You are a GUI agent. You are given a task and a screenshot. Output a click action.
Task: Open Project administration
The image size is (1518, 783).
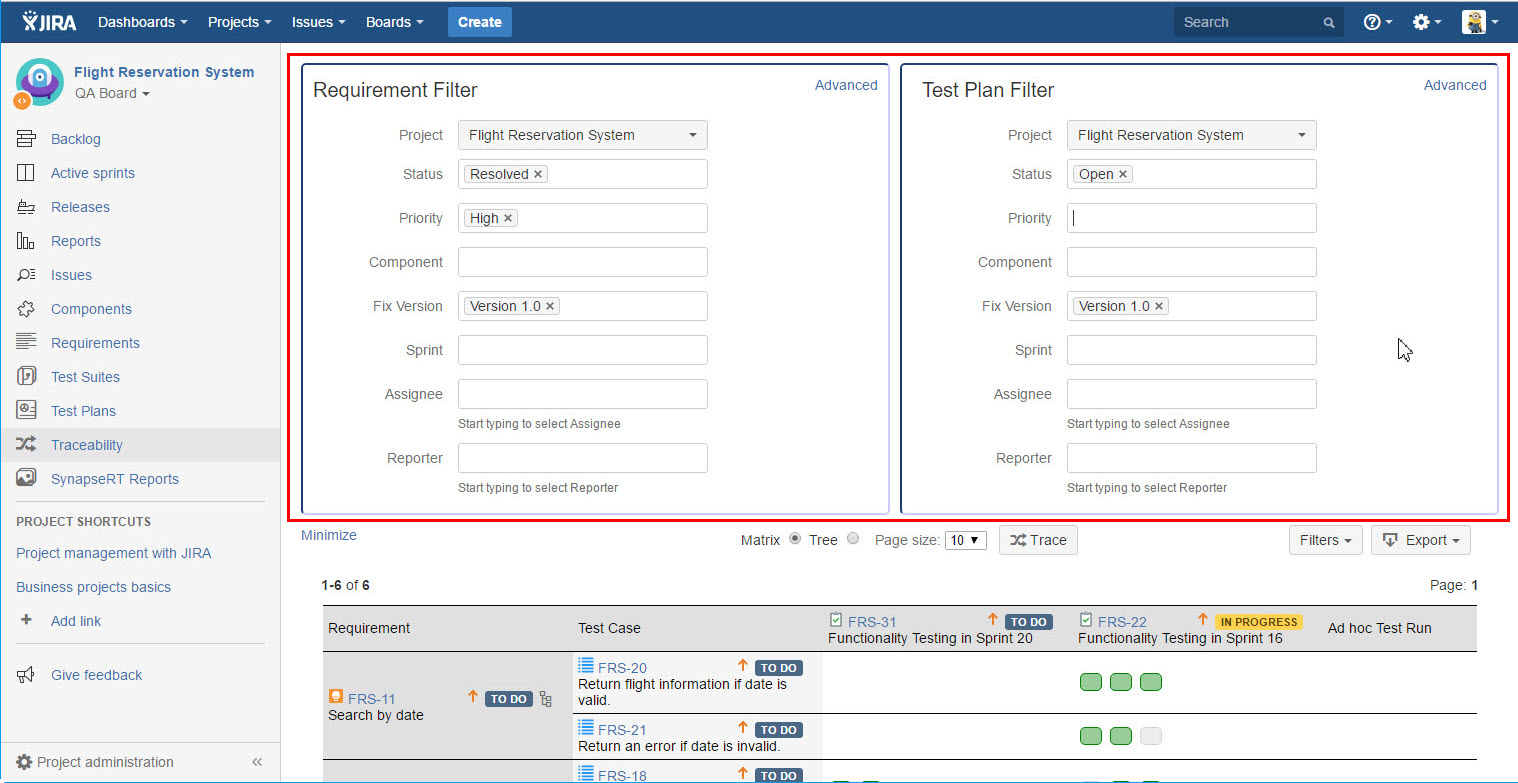click(x=105, y=762)
